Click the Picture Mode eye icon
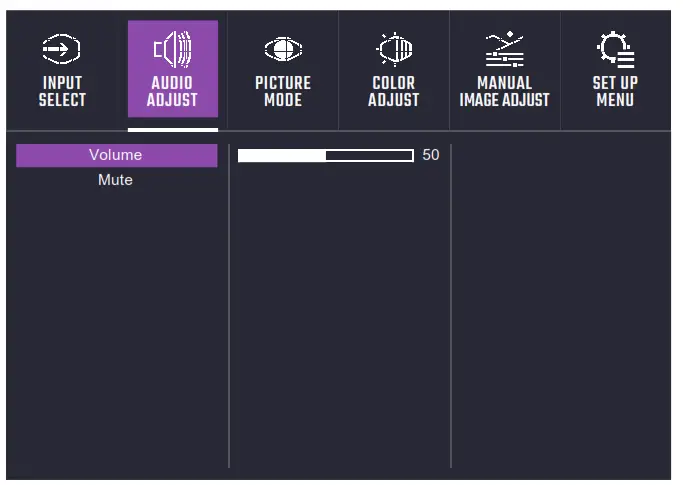Screen dimensions: 683x485 coord(283,49)
